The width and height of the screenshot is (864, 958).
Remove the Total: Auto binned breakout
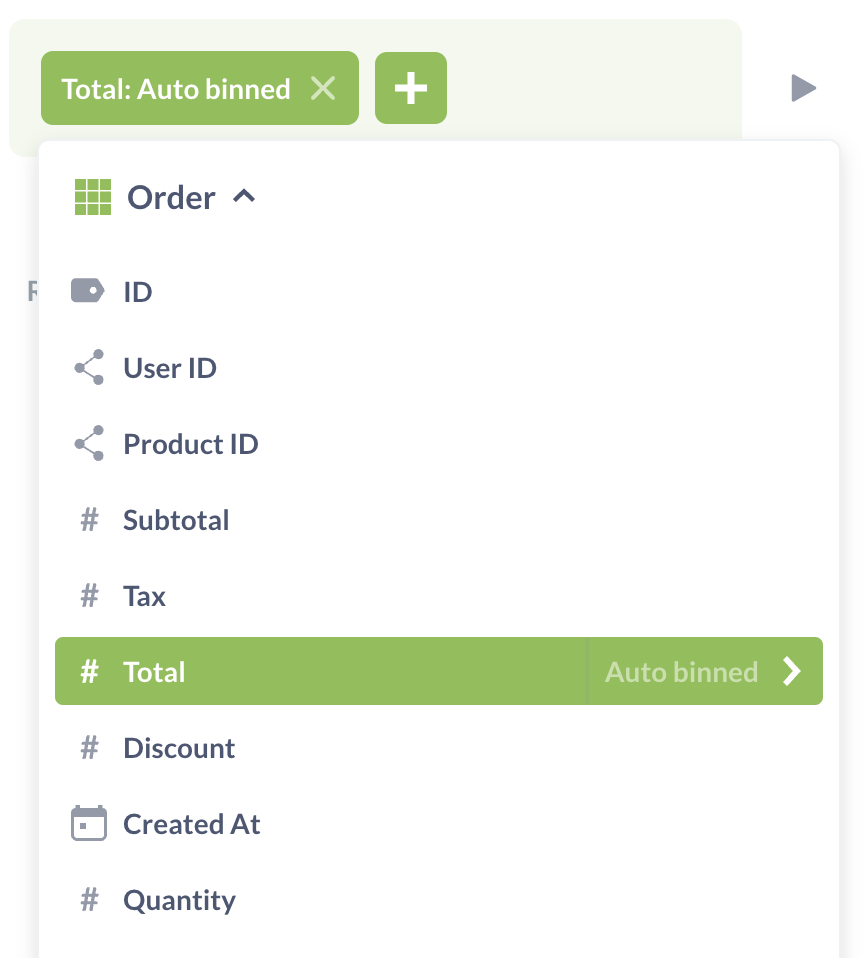point(323,89)
